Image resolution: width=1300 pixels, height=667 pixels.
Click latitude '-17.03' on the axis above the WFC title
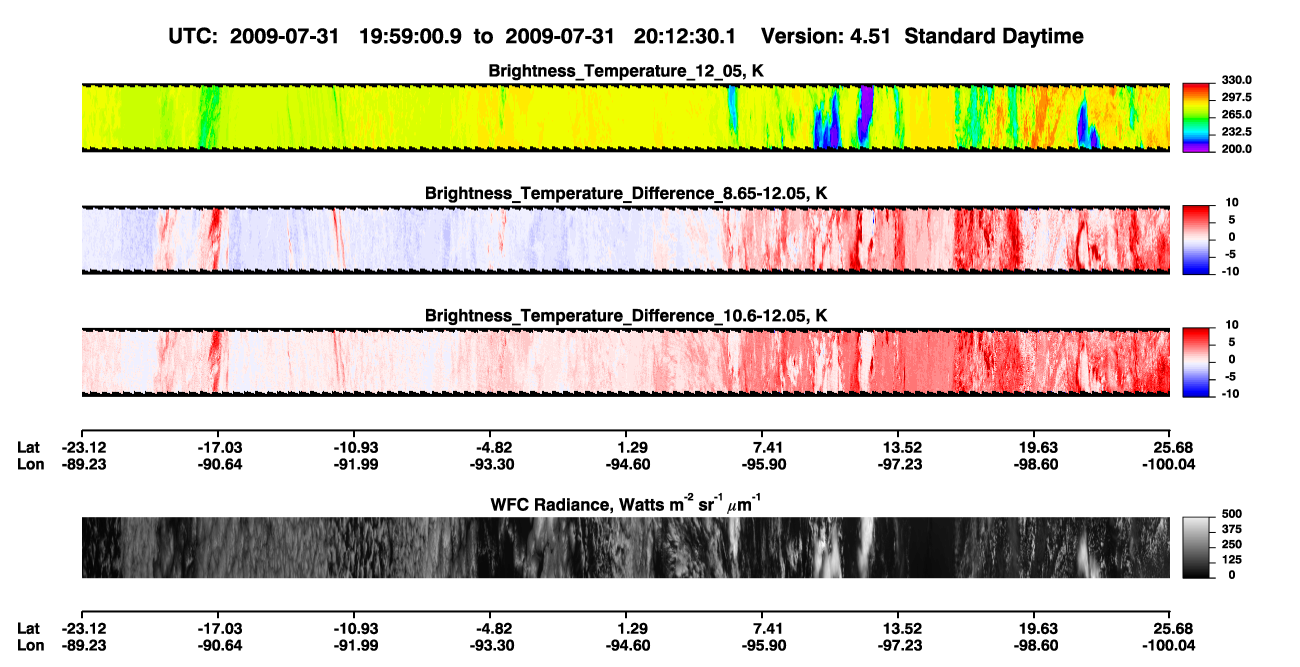[220, 448]
